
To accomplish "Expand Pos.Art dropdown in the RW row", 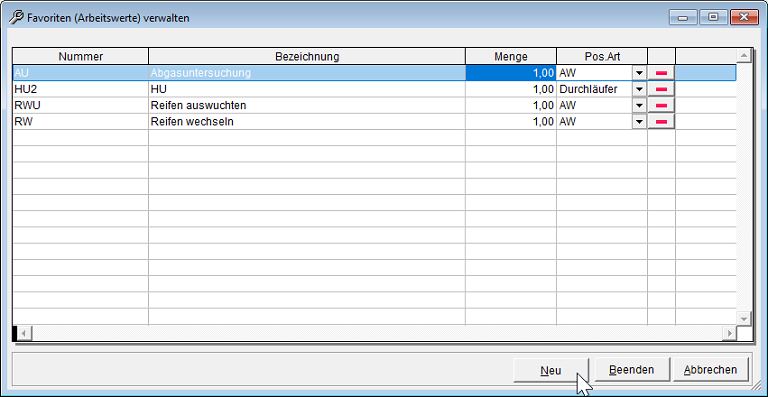I will click(x=639, y=121).
